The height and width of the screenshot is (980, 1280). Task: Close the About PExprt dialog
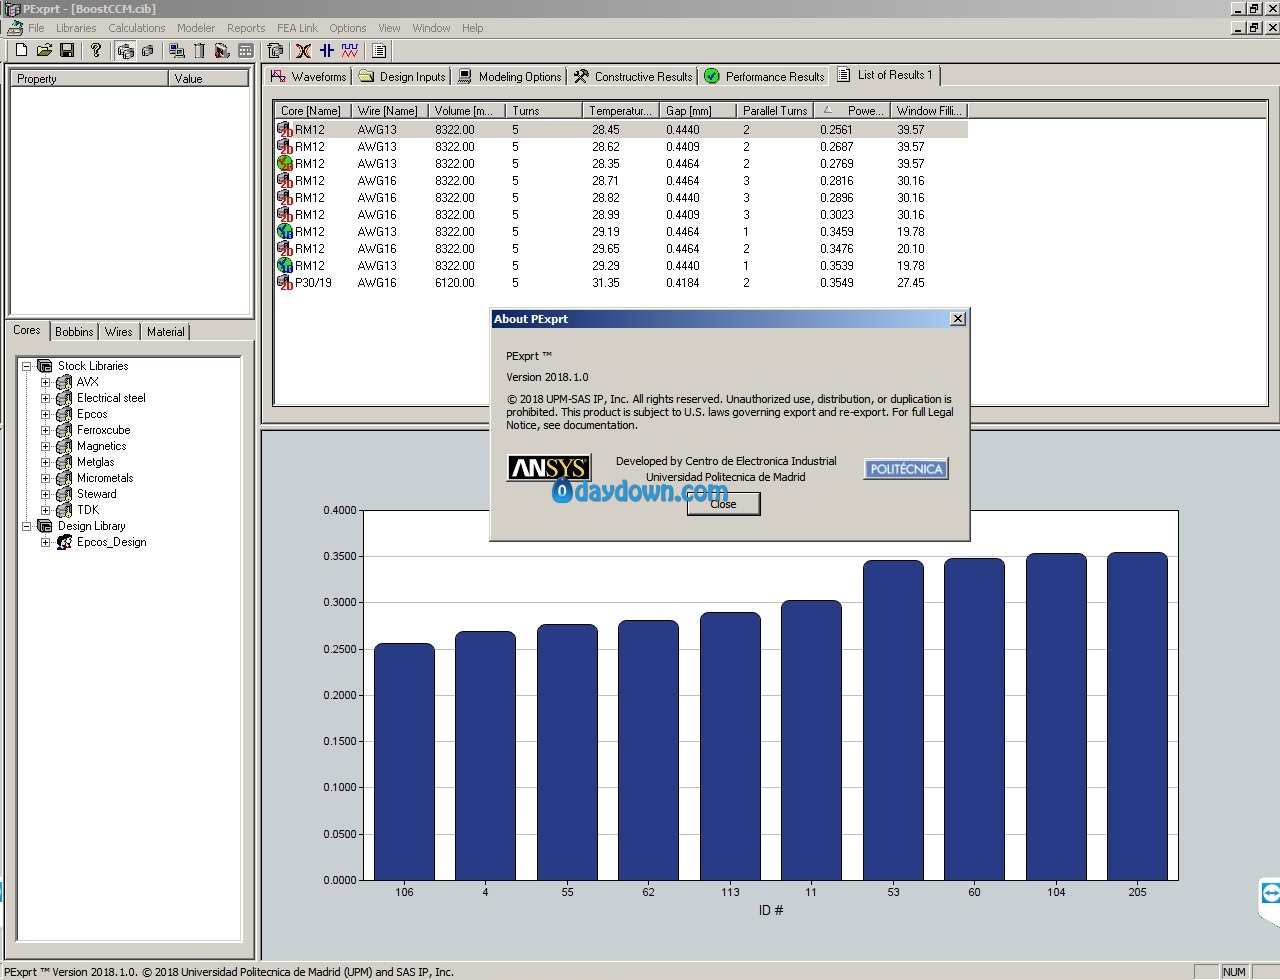pos(723,504)
